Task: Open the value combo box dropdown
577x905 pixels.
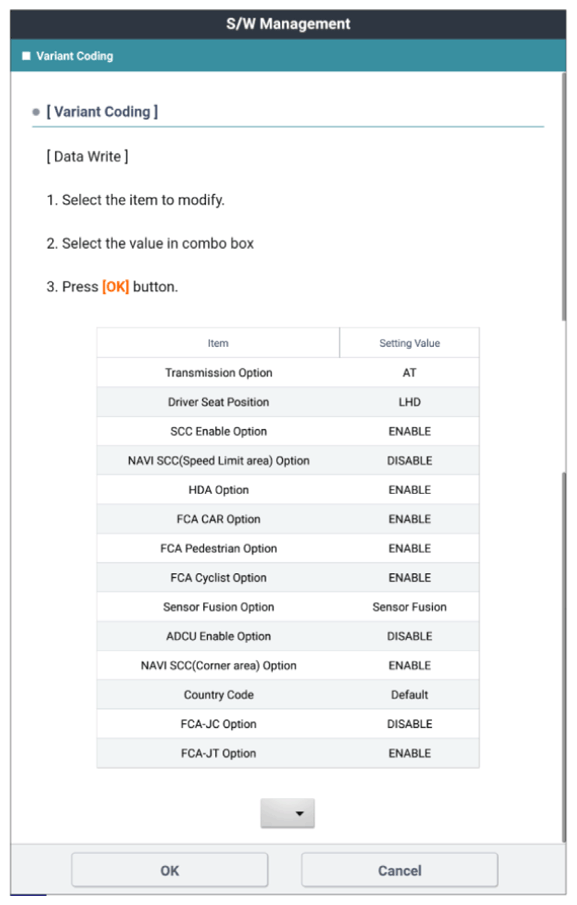Action: (x=287, y=813)
